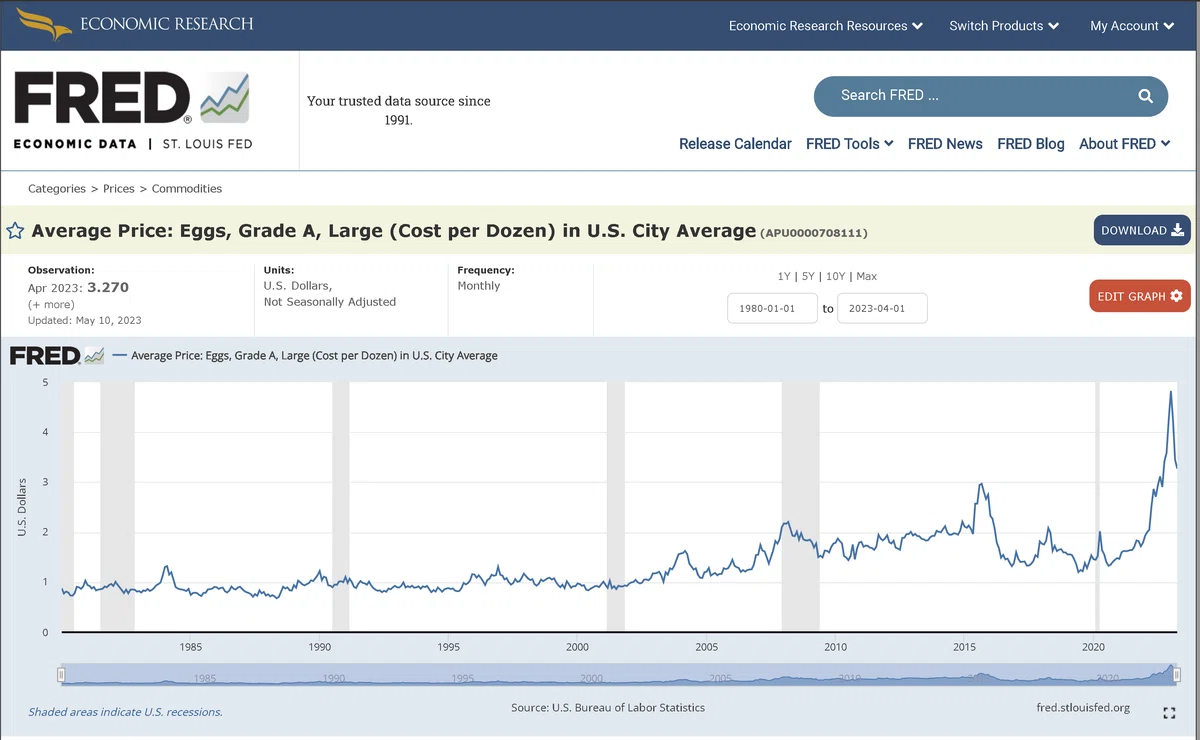
Task: Click the Monthly frequency value
Action: 479,286
